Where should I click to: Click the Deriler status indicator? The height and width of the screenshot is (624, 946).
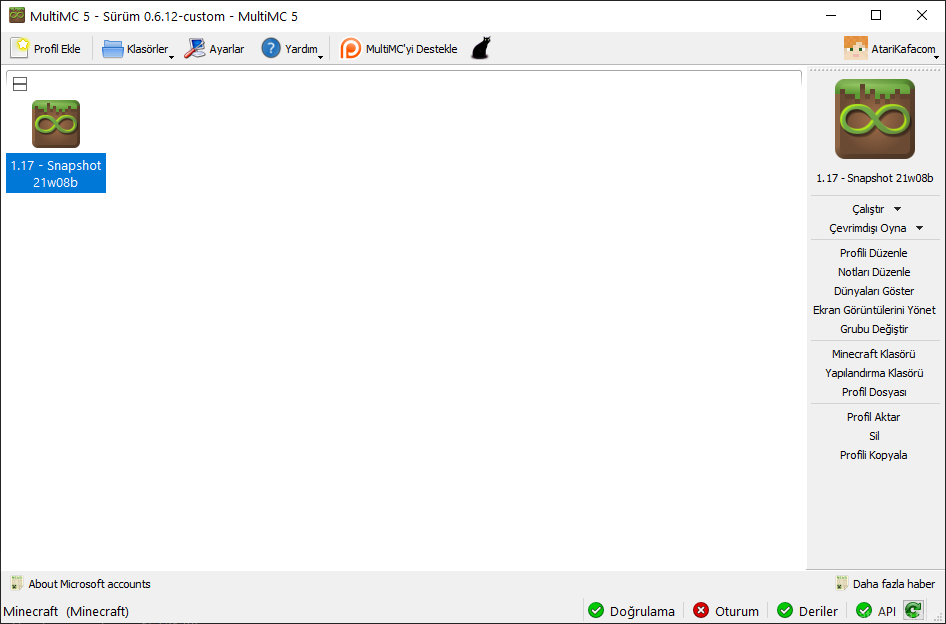[x=807, y=611]
